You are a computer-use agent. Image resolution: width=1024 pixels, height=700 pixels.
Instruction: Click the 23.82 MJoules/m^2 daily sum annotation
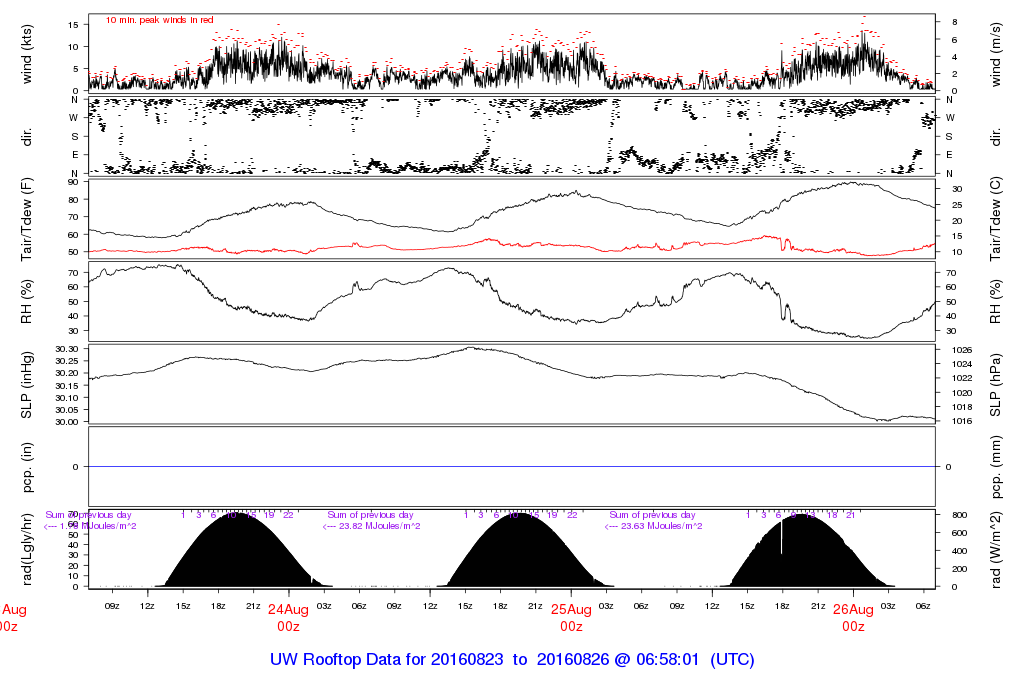tap(371, 526)
